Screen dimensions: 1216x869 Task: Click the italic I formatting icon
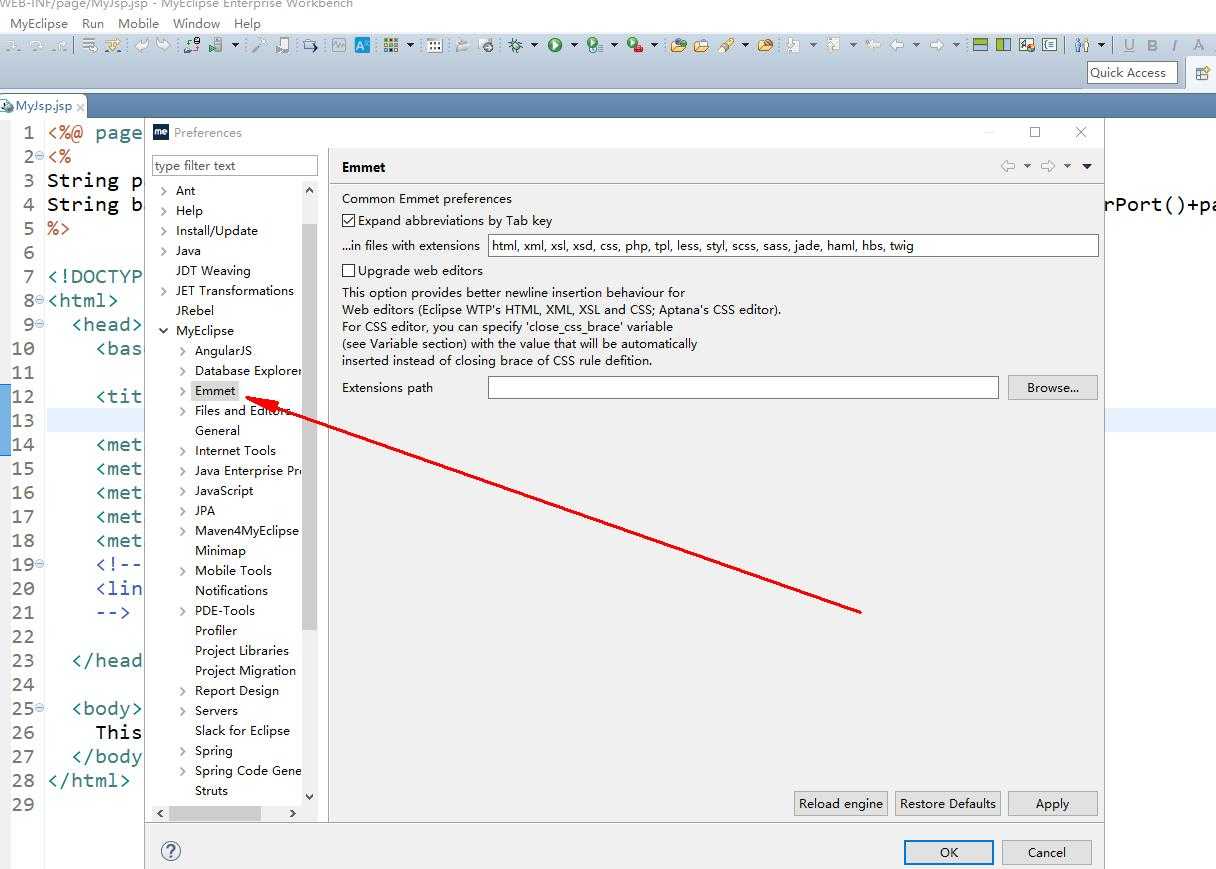(x=1175, y=45)
